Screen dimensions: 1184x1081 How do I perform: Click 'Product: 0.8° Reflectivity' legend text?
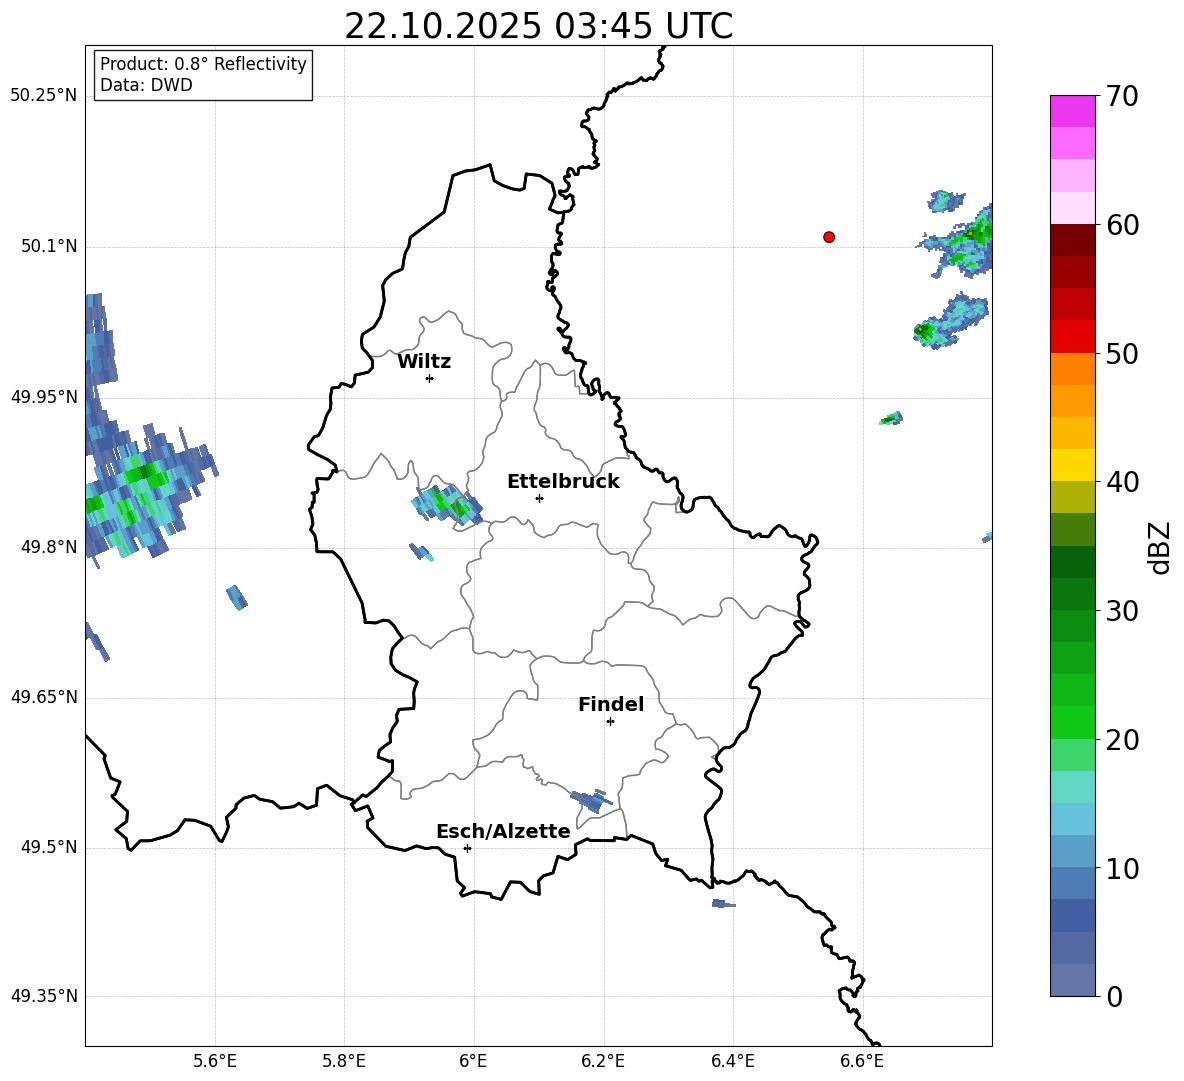click(203, 64)
